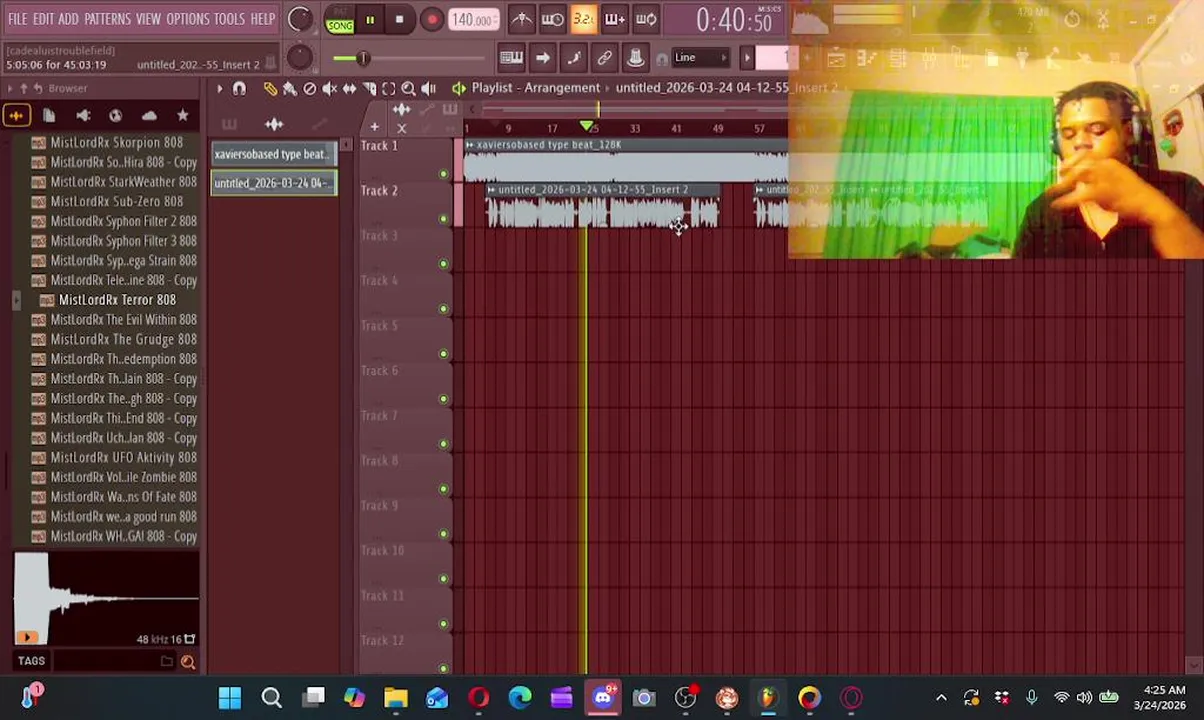1204x720 pixels.
Task: Click the red Record button
Action: click(431, 19)
